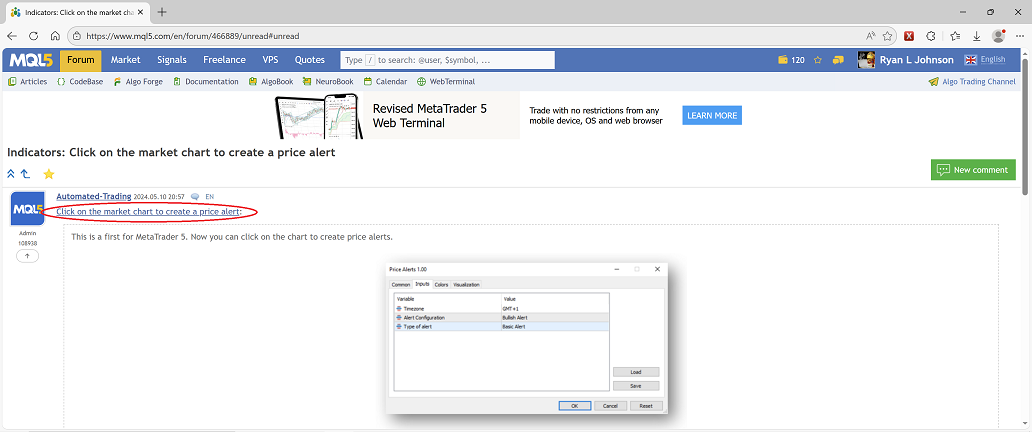Open a new browser tab
Viewport: 1032px width, 432px height.
point(162,12)
